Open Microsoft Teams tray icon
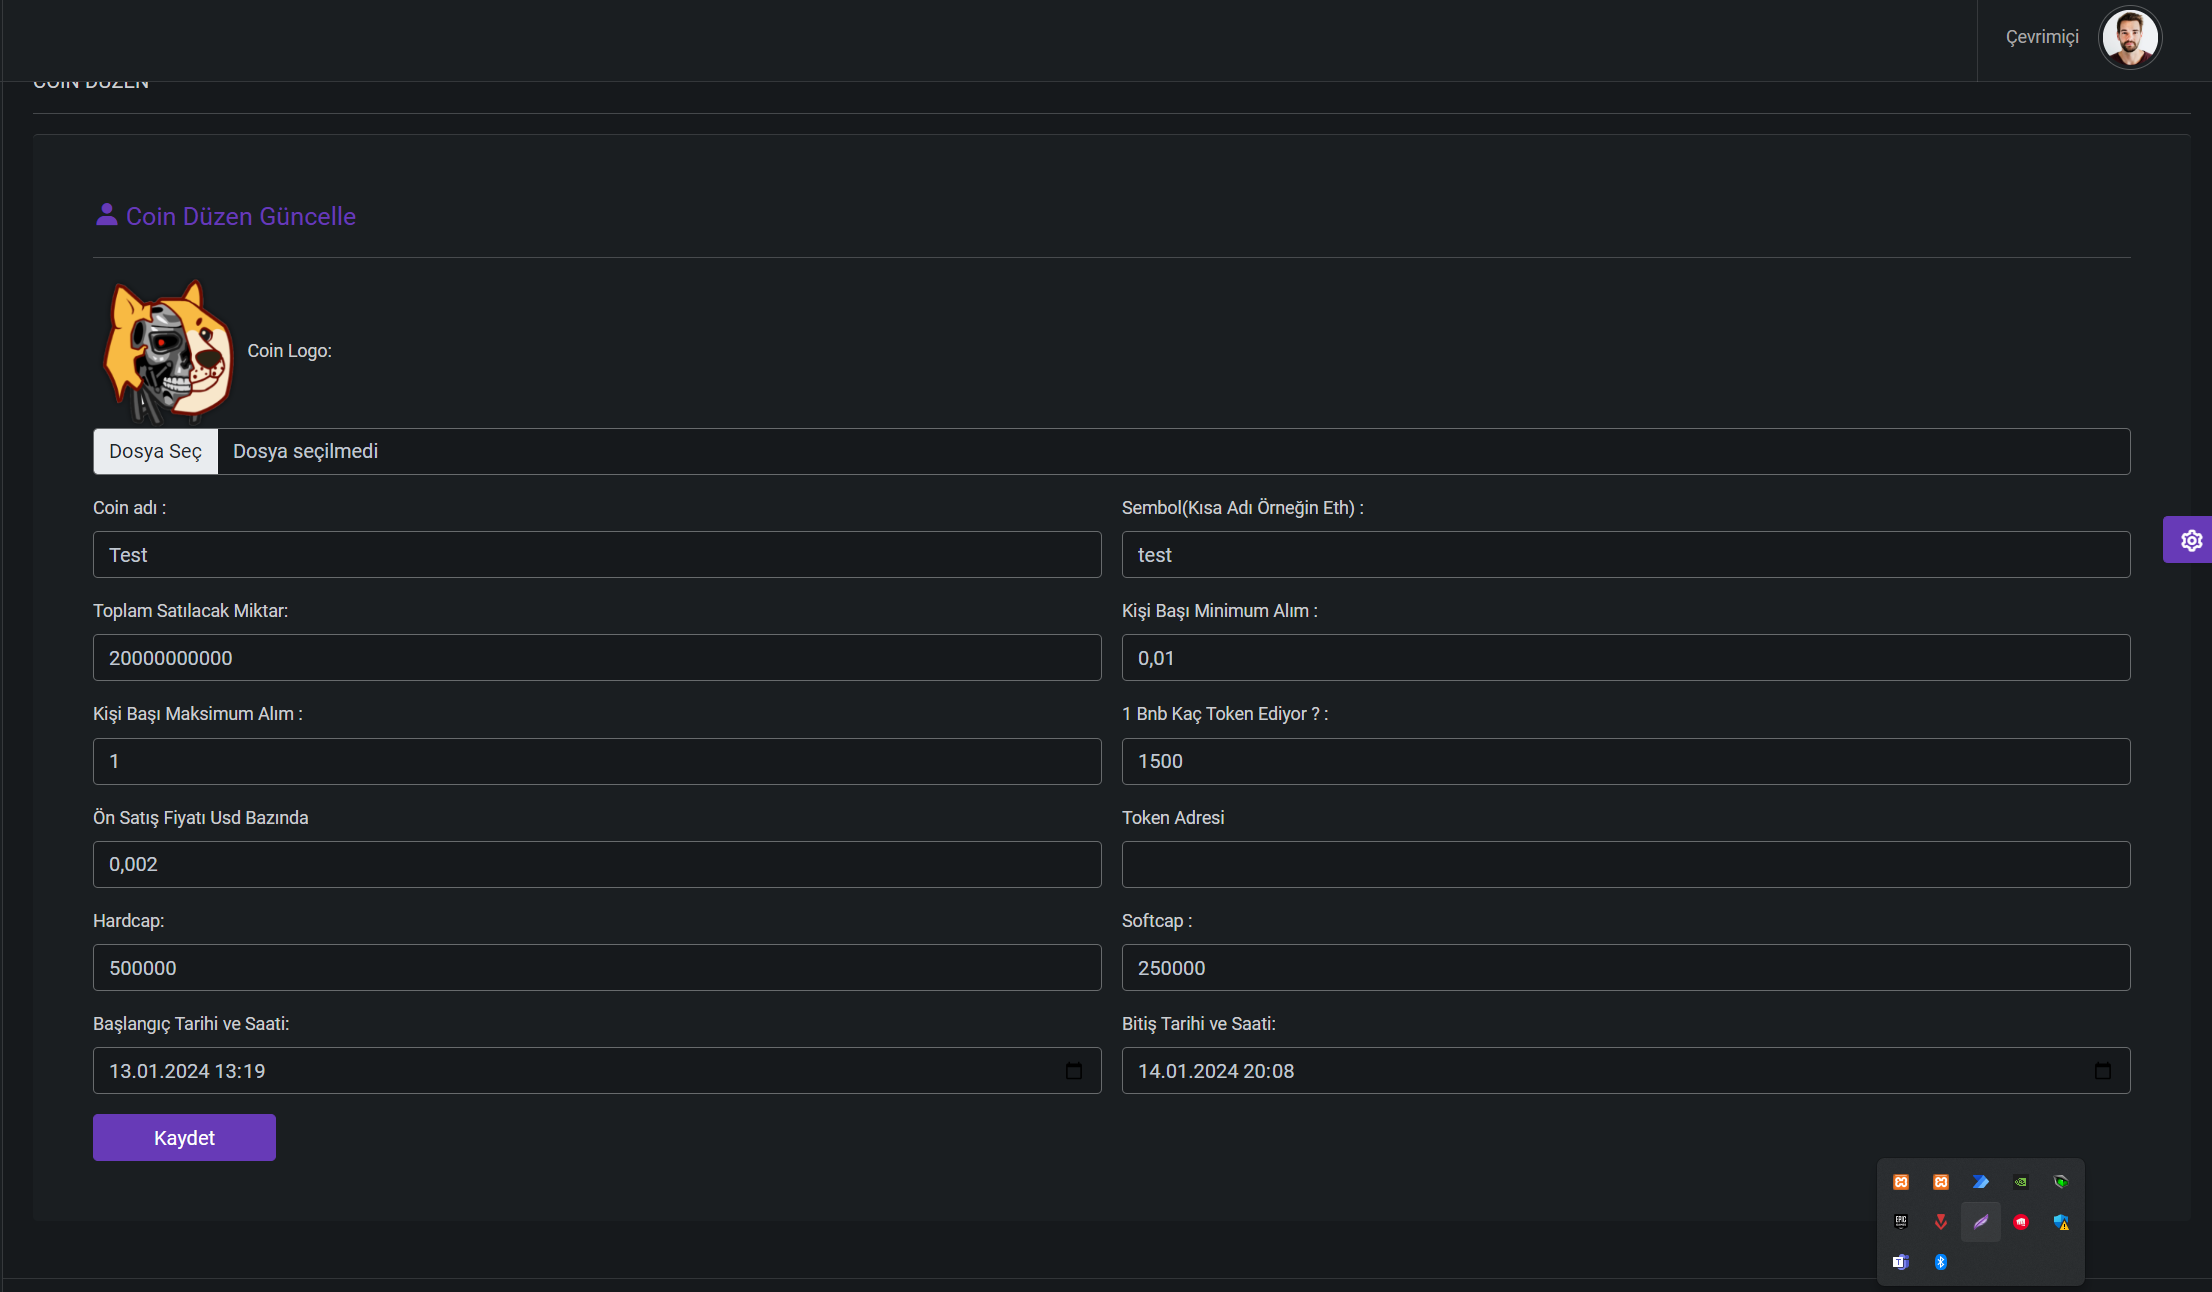 pyautogui.click(x=1901, y=1262)
